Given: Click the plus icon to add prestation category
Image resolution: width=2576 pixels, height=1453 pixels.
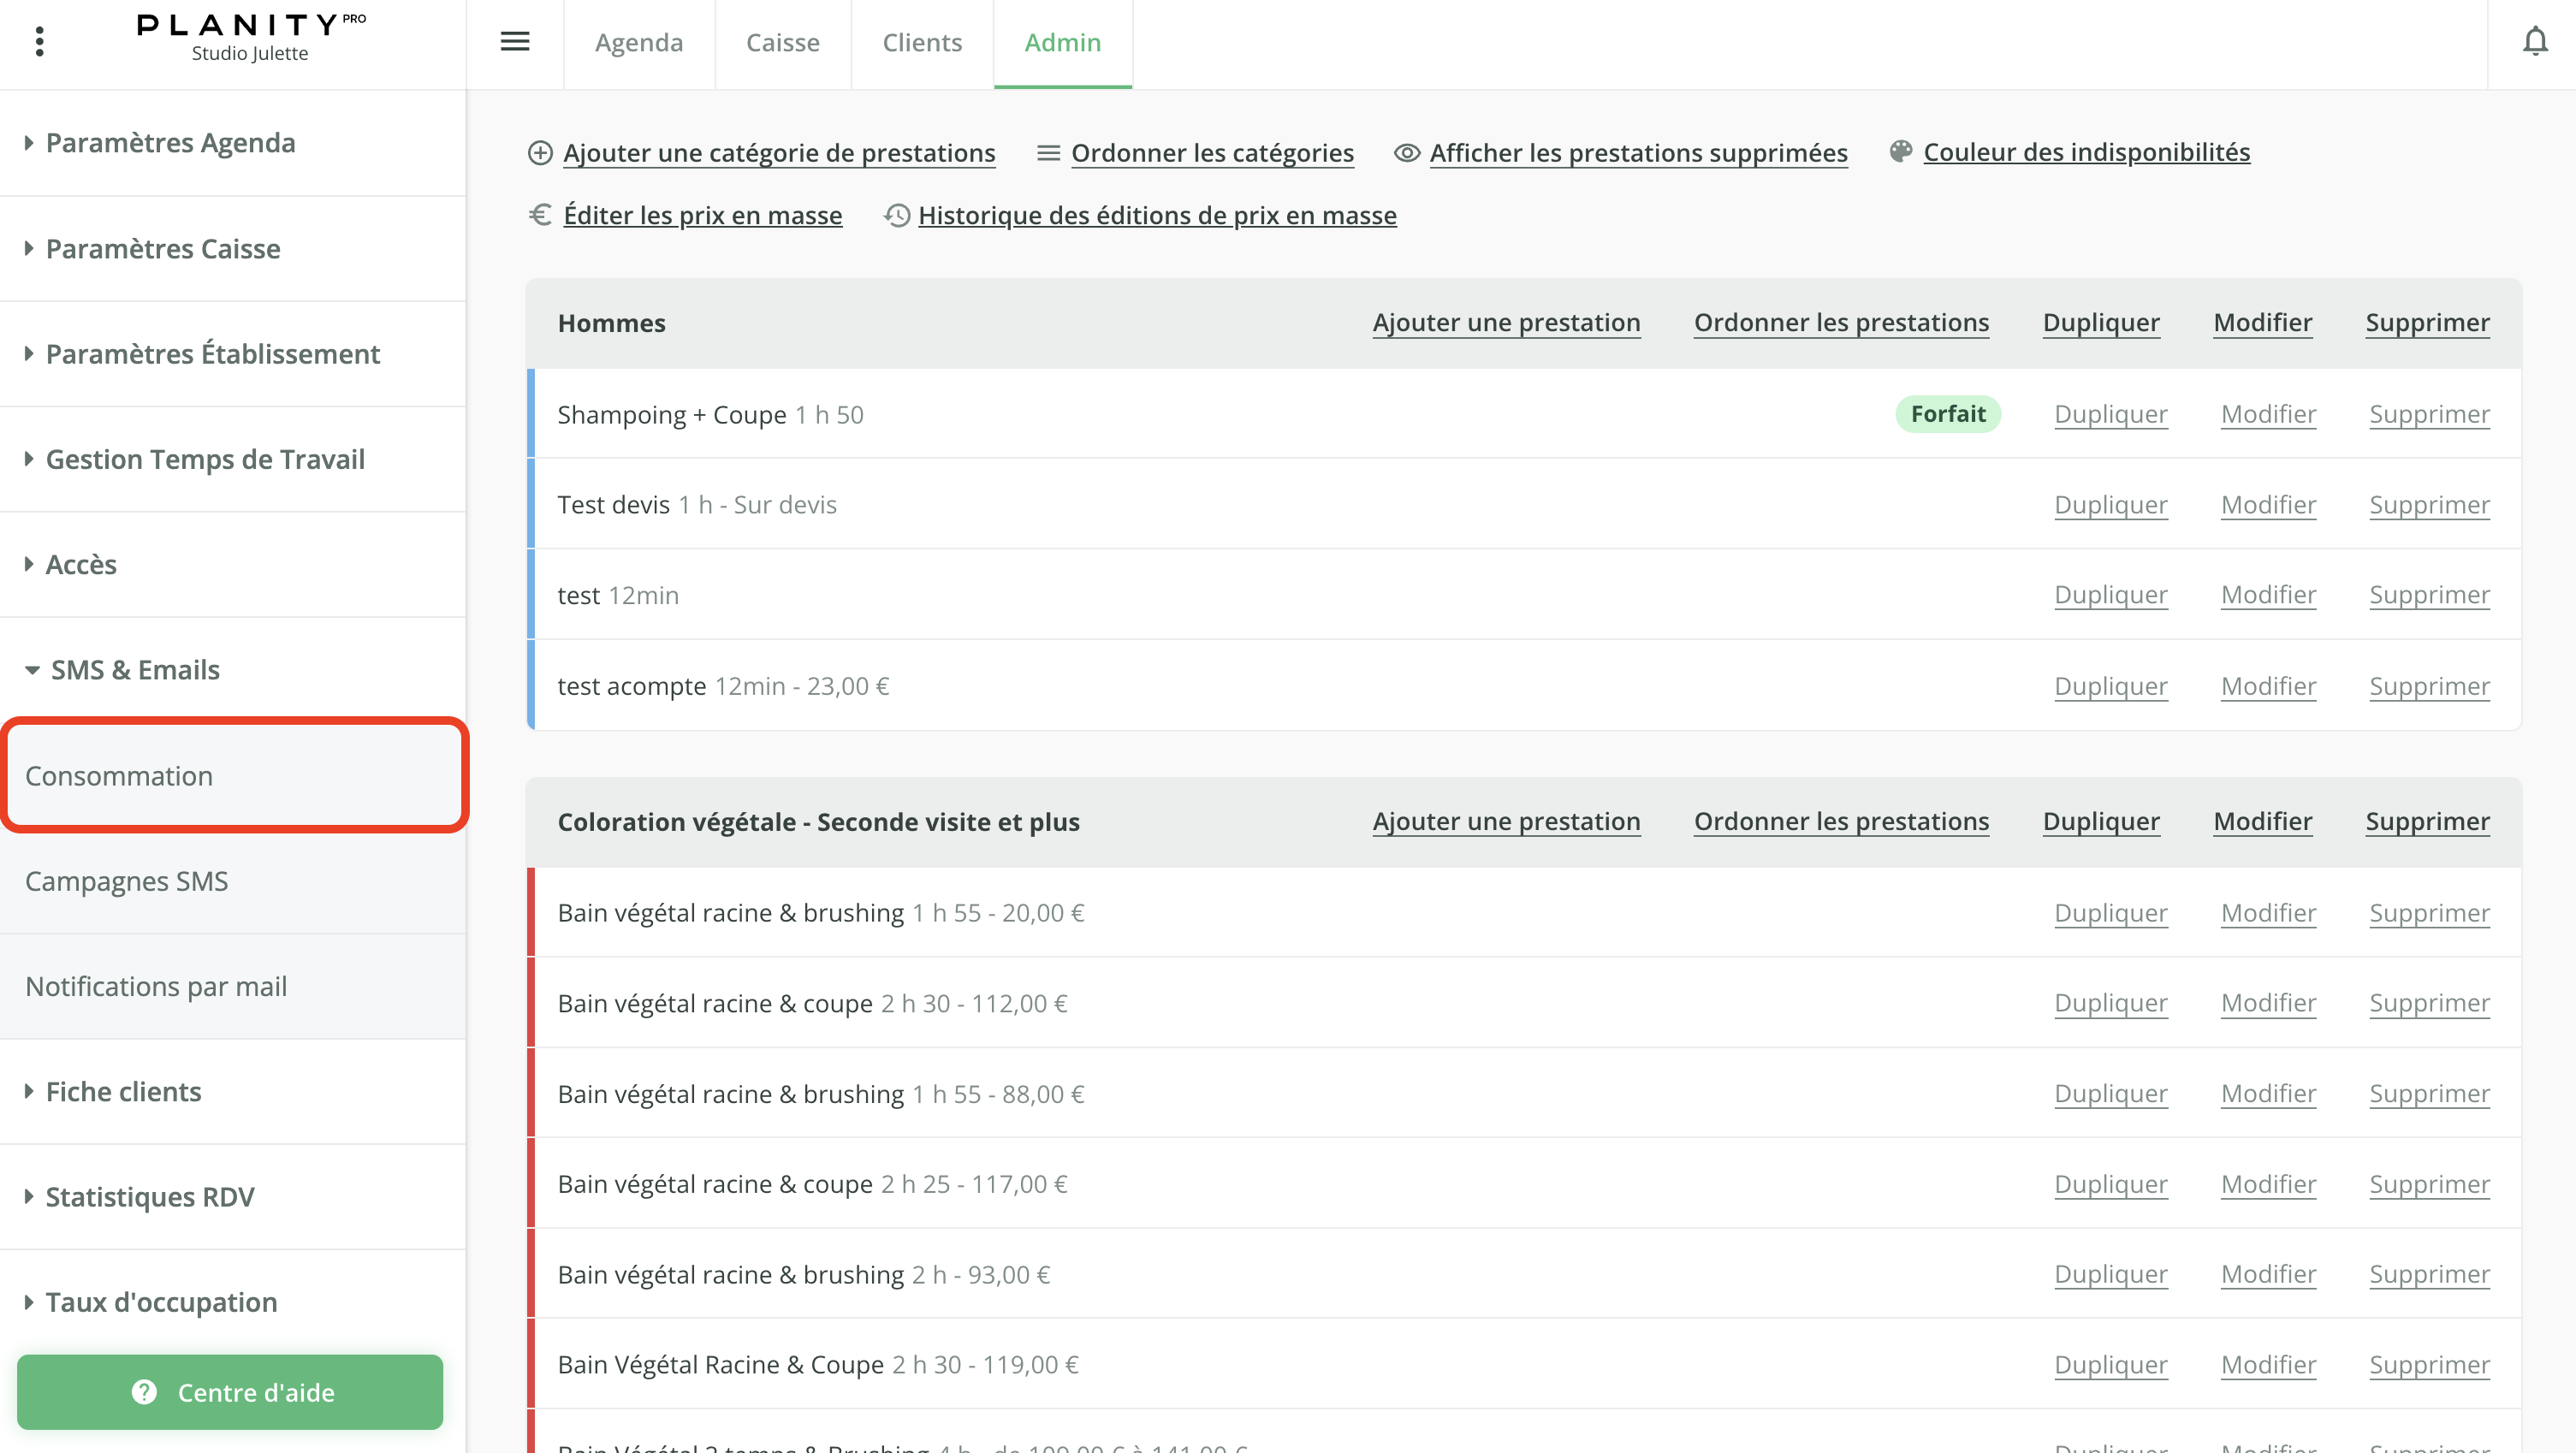Looking at the screenshot, I should 541,153.
